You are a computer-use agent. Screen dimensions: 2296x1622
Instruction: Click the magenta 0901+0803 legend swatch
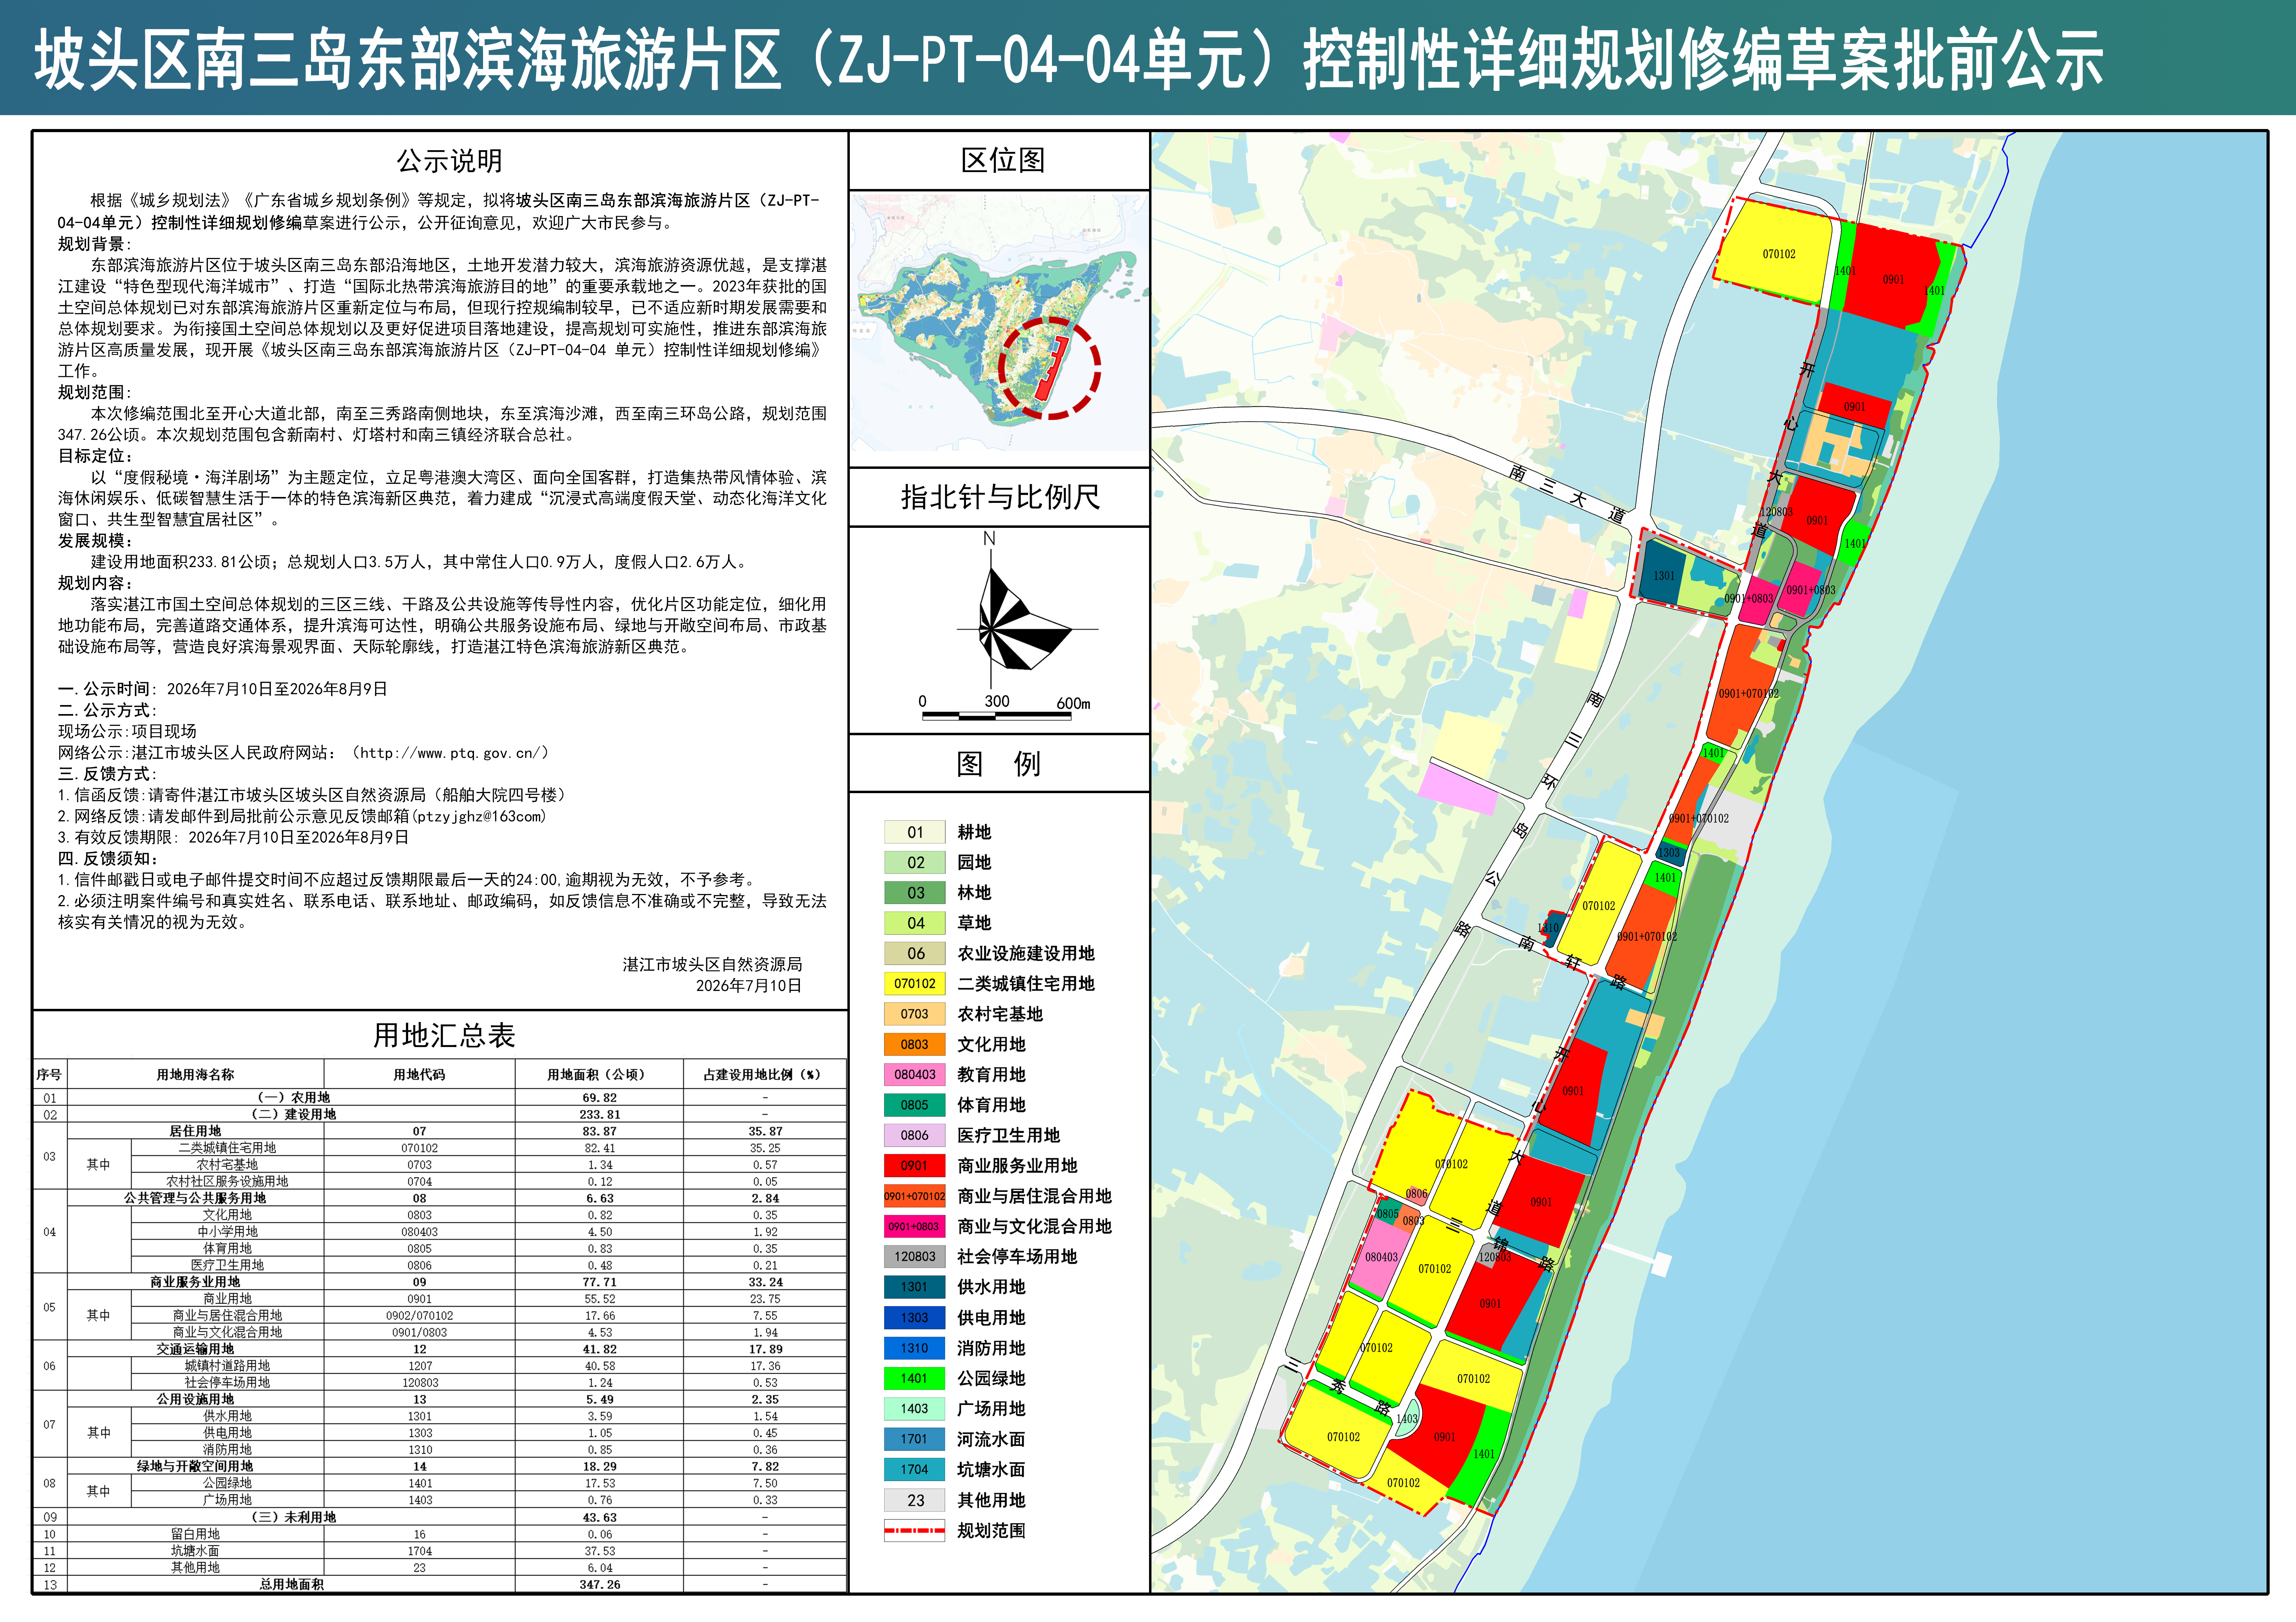(x=914, y=1226)
